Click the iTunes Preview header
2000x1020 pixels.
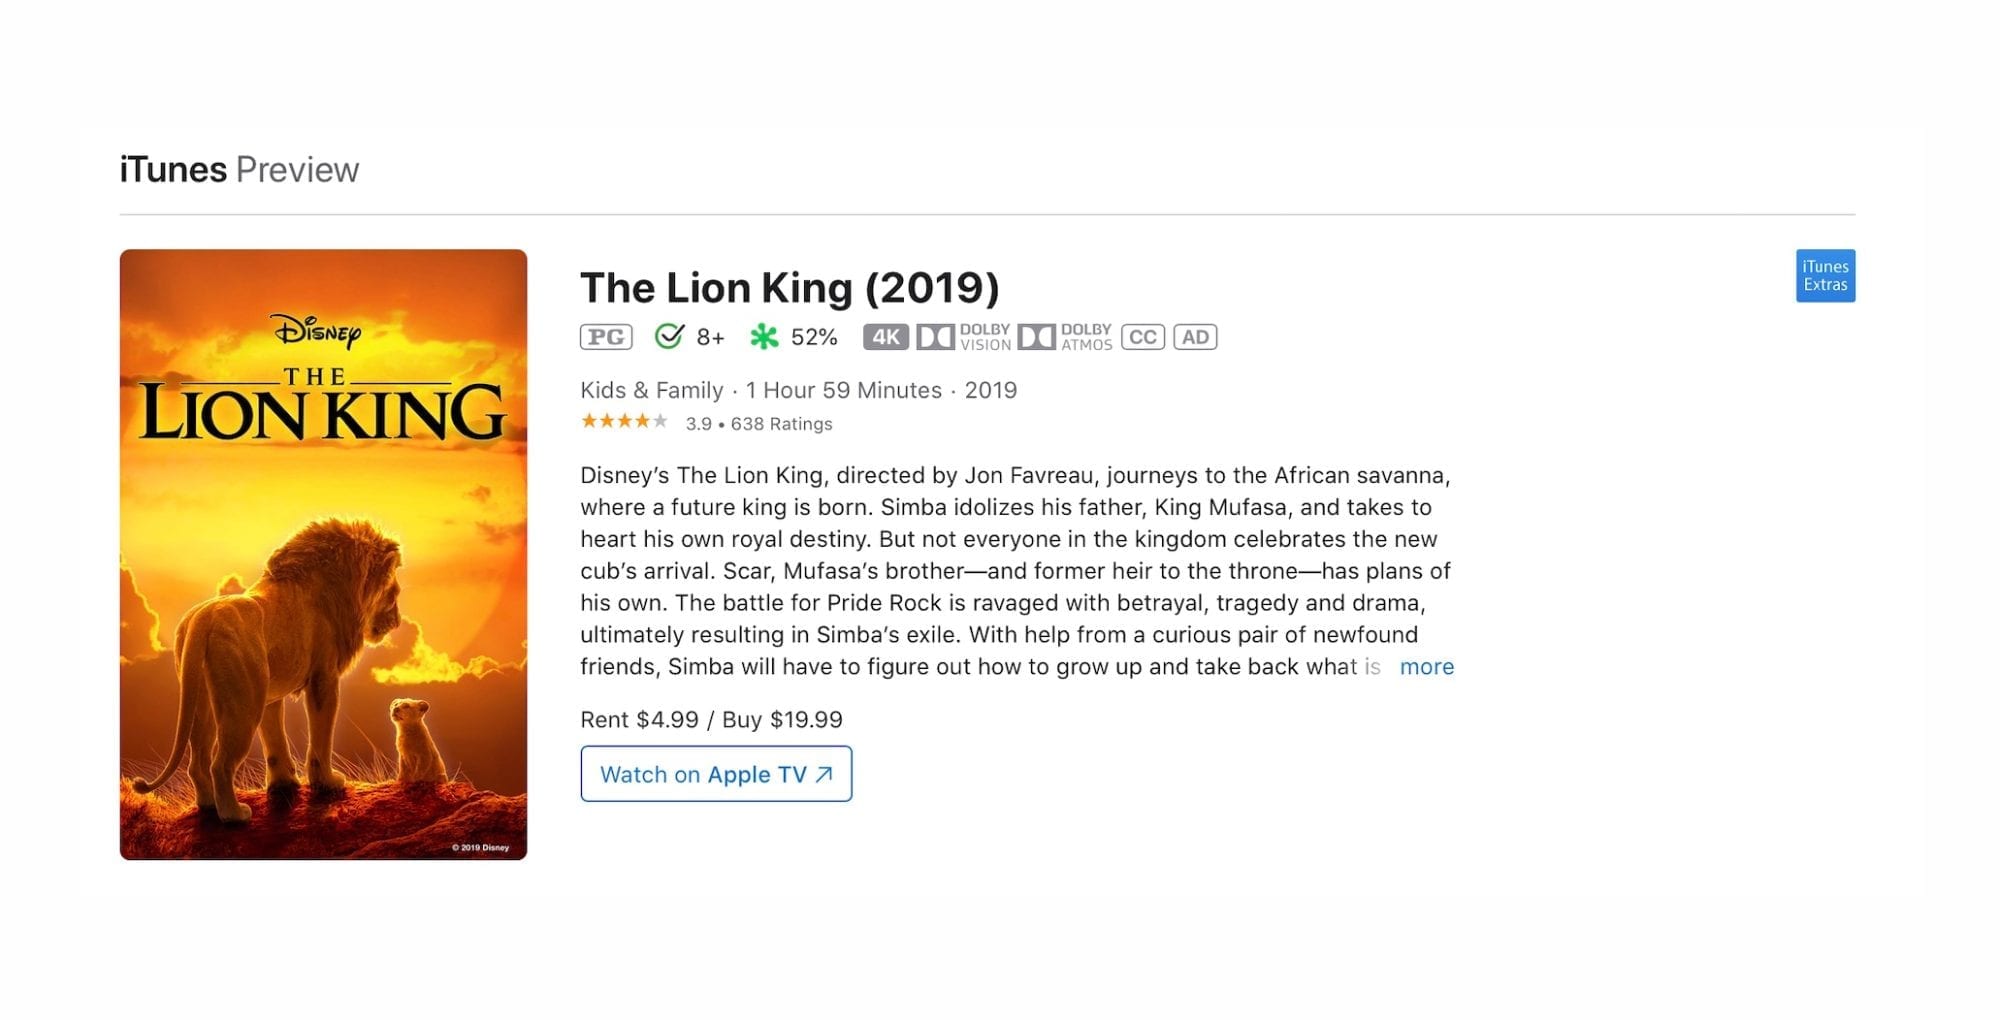[239, 170]
